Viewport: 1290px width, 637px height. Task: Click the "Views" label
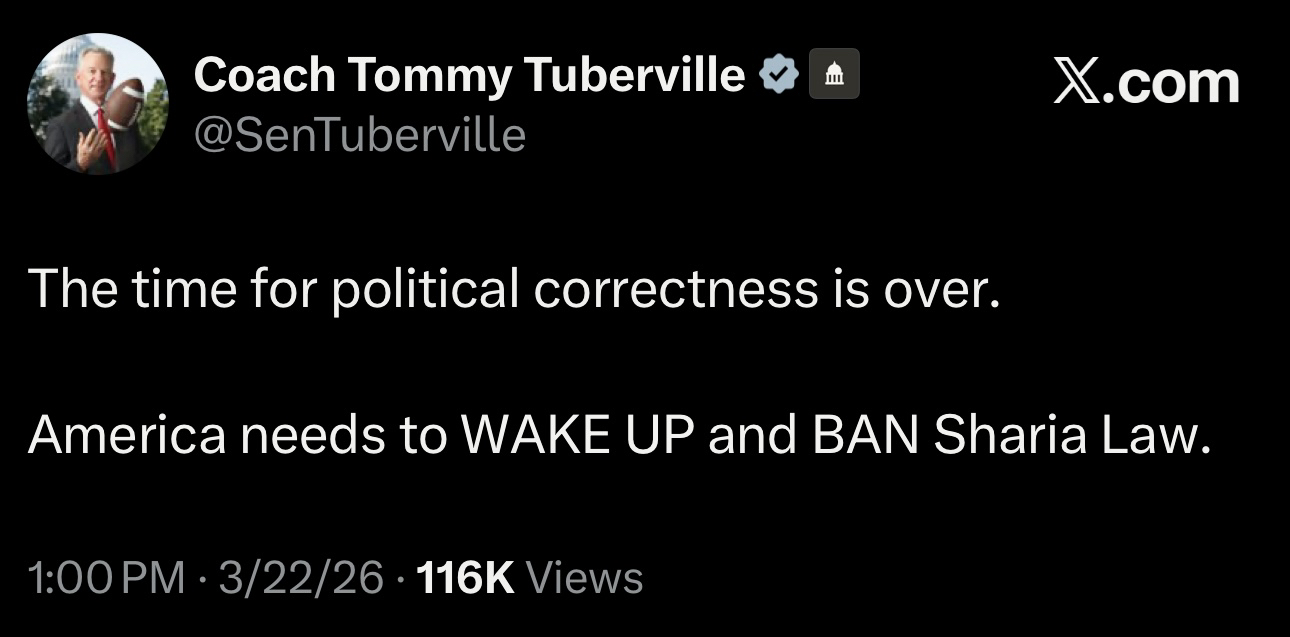[x=583, y=578]
